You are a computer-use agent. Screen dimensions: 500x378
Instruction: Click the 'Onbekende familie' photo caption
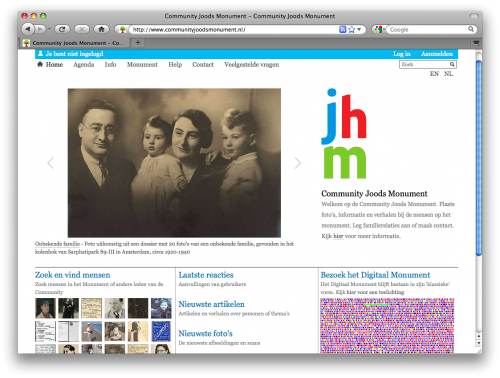tap(57, 244)
